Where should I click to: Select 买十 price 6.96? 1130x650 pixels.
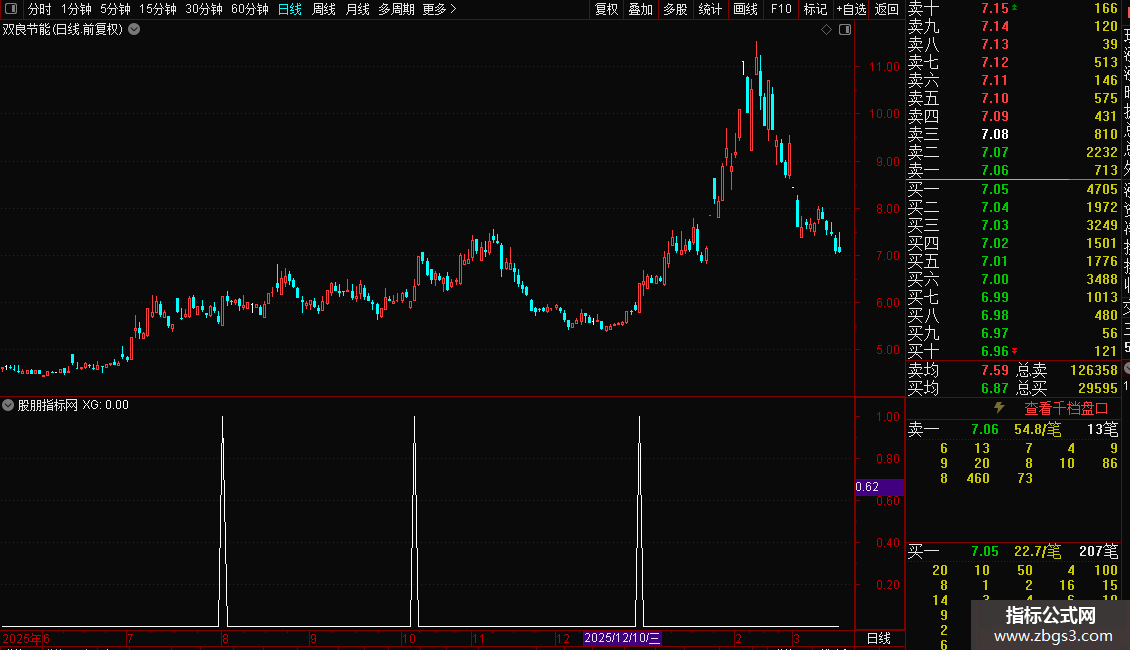995,351
